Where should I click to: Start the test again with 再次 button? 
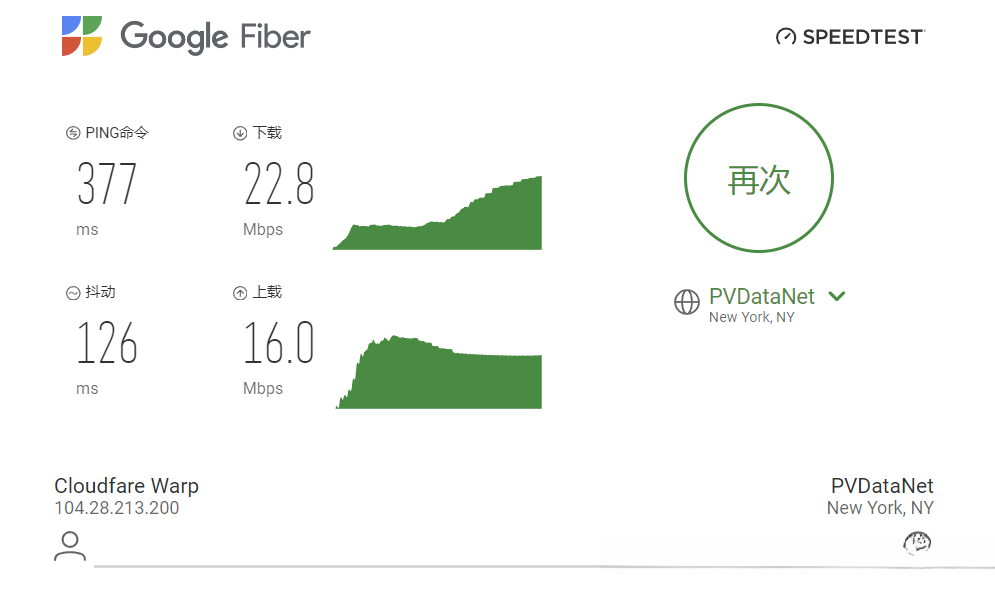[x=759, y=178]
